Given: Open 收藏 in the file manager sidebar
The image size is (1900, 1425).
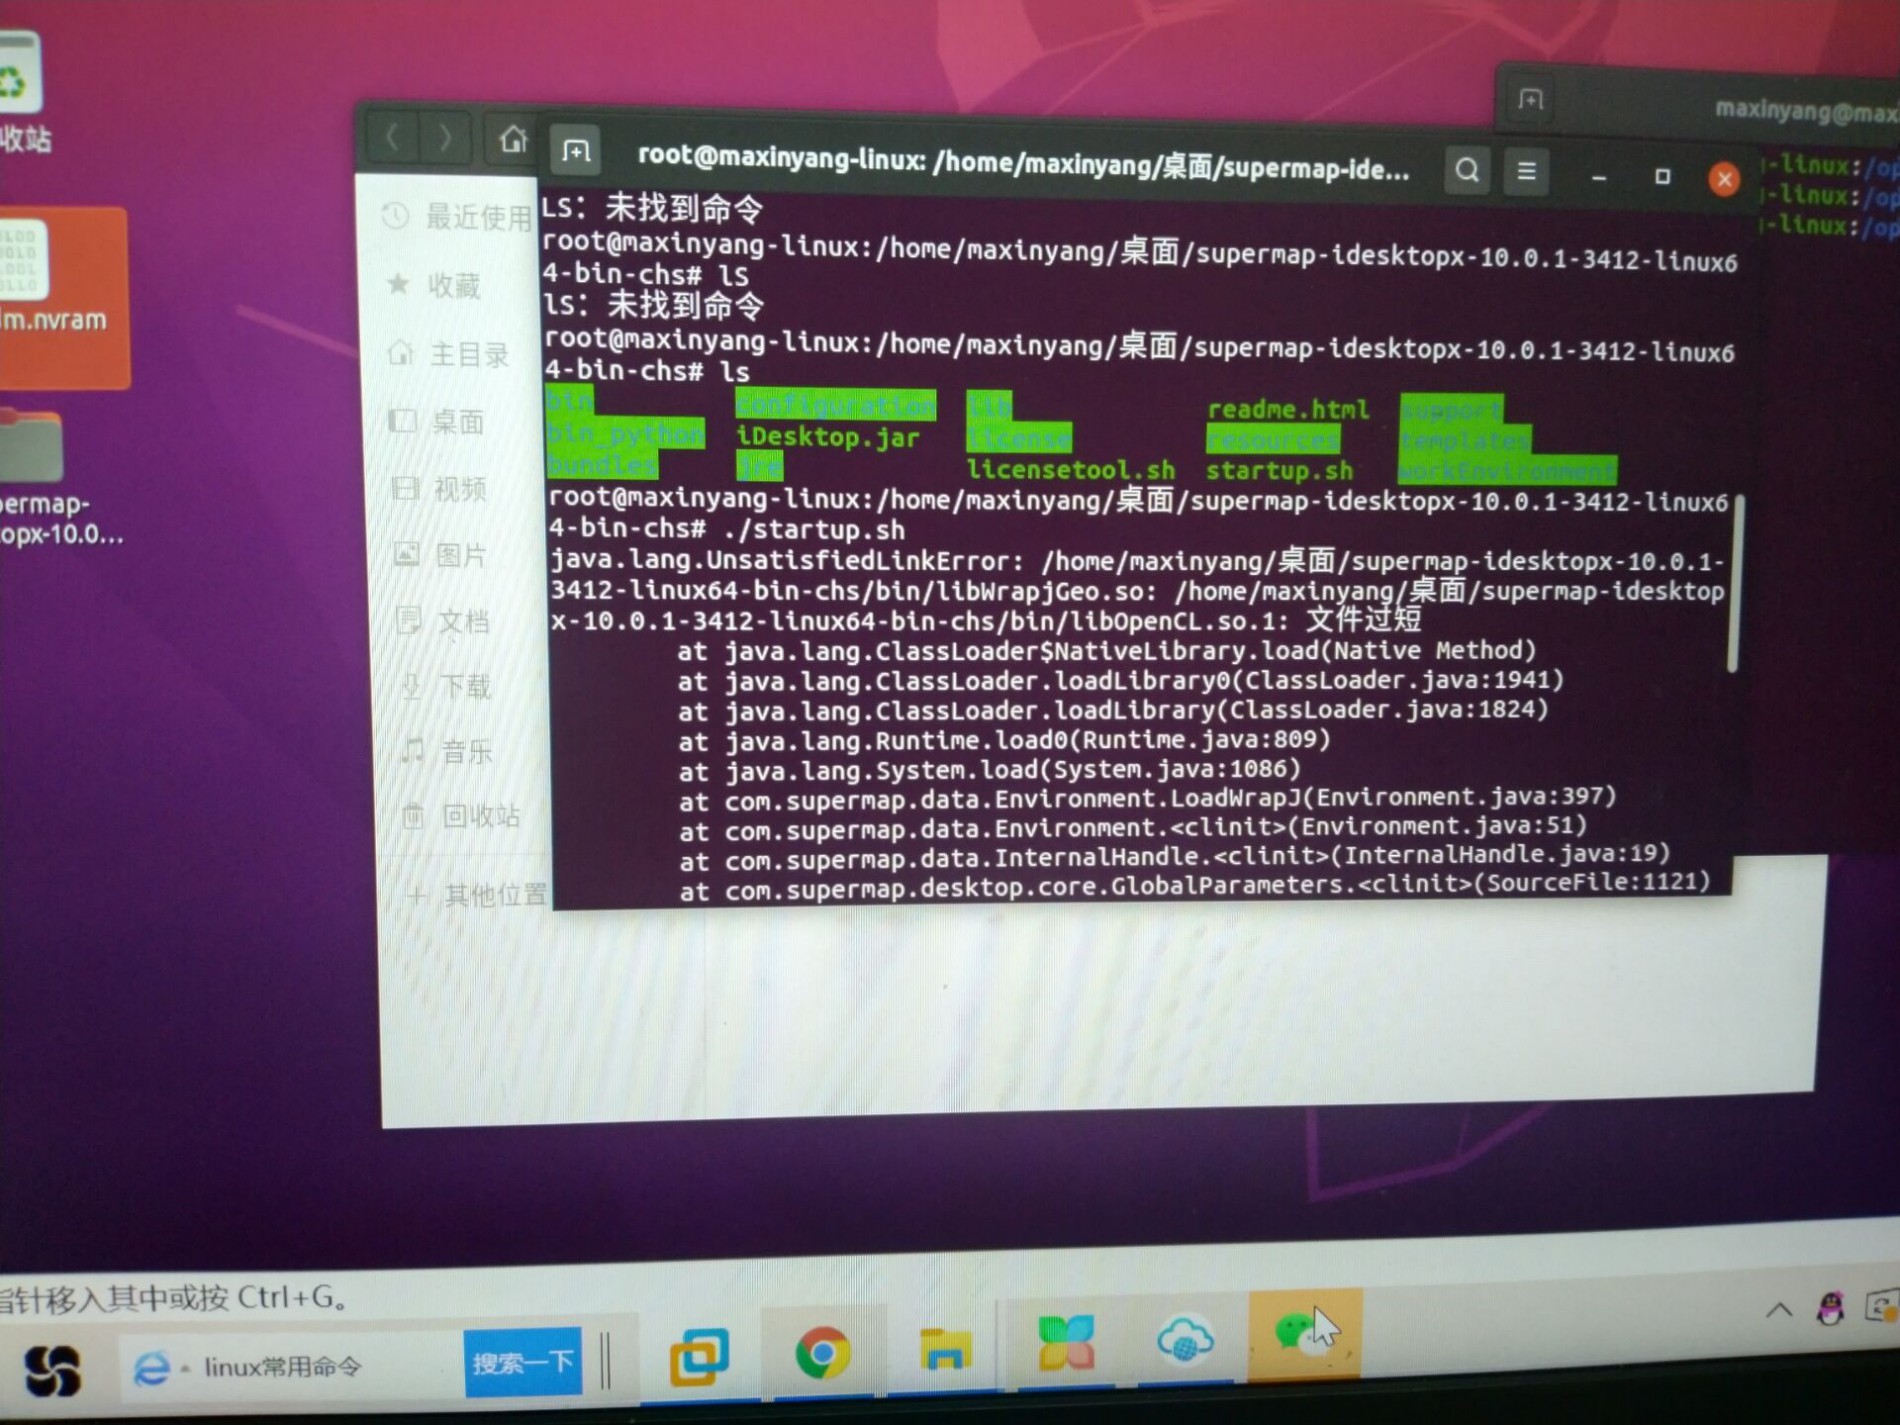Looking at the screenshot, I should (x=435, y=286).
